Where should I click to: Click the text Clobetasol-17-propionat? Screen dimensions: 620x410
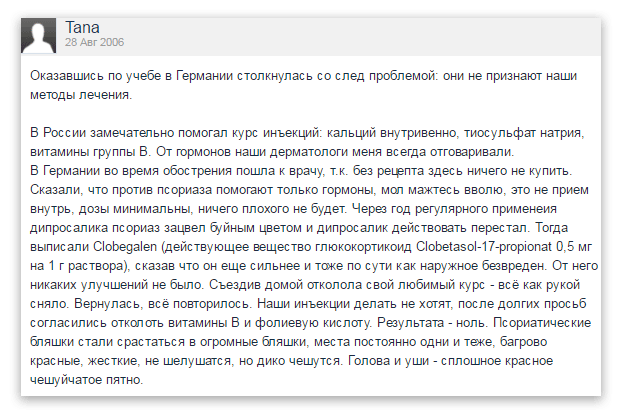point(484,247)
